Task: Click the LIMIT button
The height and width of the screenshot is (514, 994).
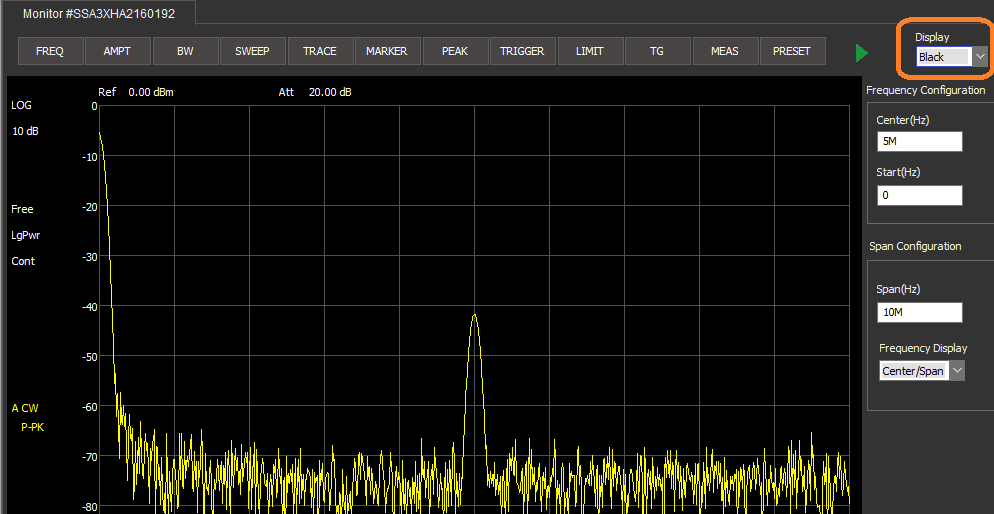Action: (590, 51)
